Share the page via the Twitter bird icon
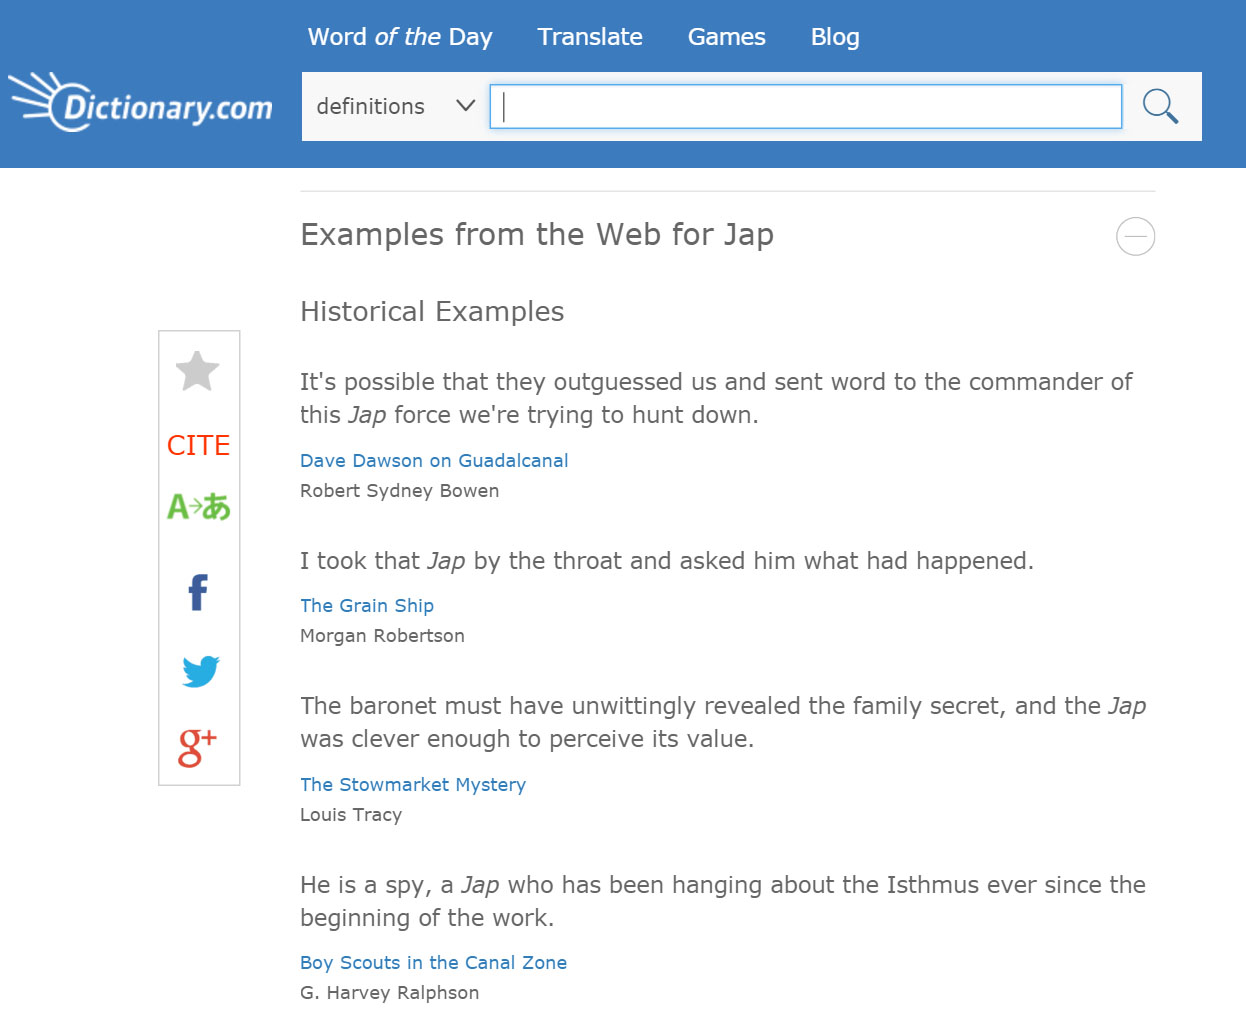The height and width of the screenshot is (1033, 1246). point(200,671)
